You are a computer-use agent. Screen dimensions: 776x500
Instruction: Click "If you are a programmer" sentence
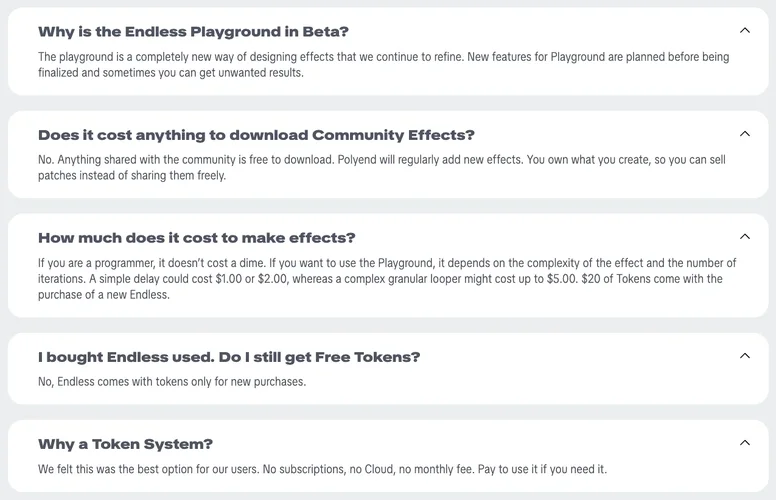tap(150, 263)
